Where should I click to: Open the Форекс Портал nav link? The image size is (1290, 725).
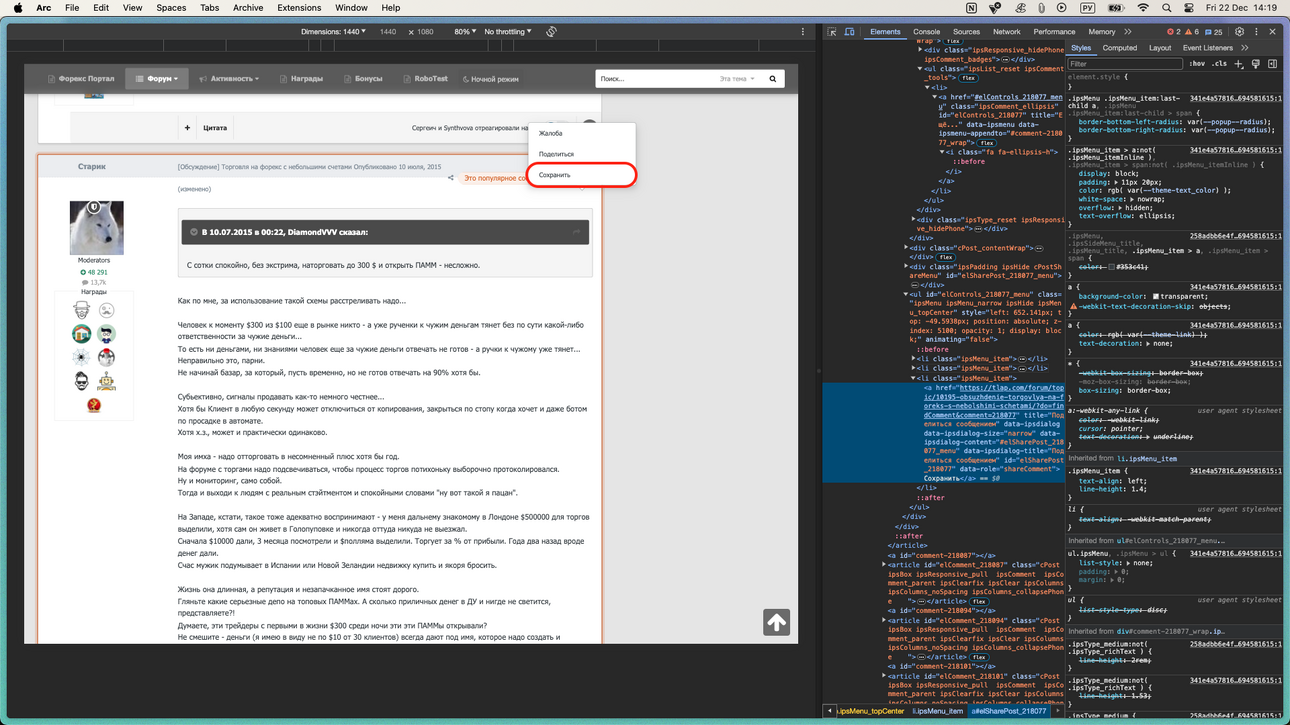[x=81, y=79]
